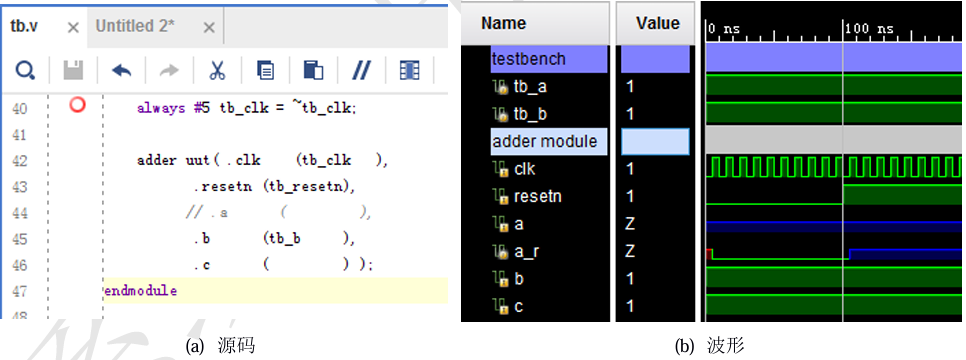
Task: Close the Untitled 2* tab
Action: 209,28
